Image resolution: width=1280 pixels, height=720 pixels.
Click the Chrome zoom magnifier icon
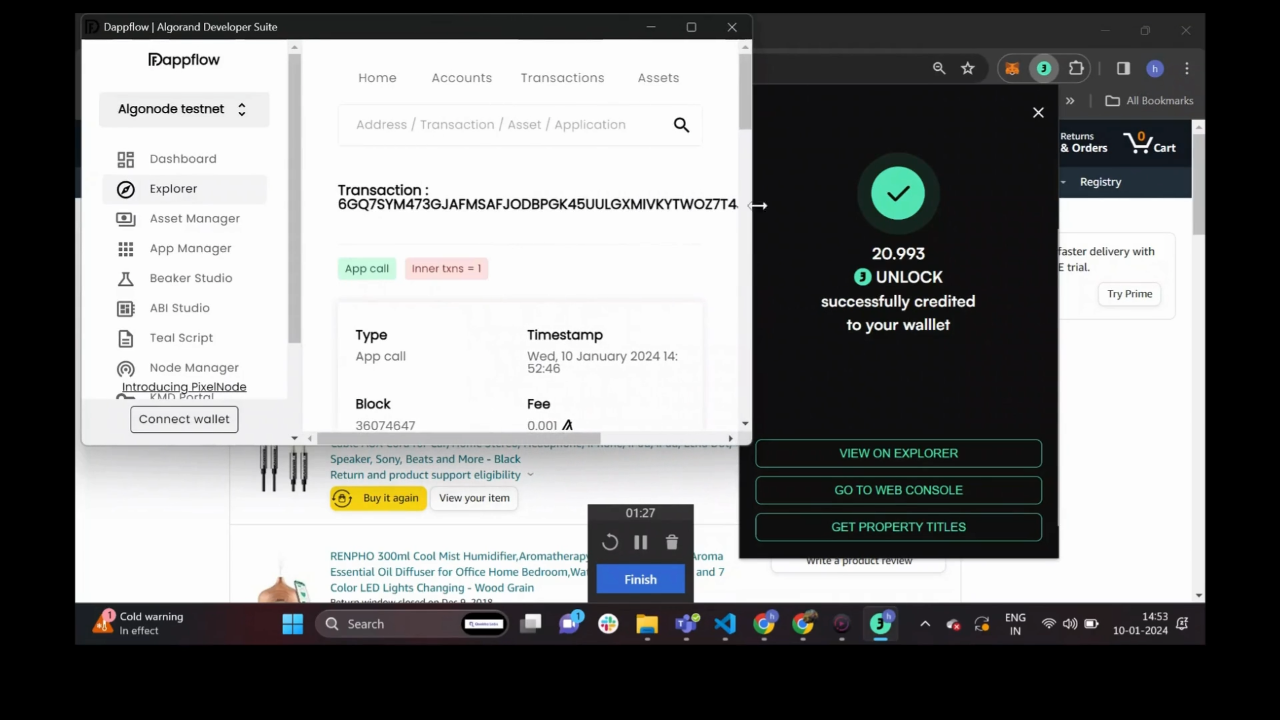939,68
